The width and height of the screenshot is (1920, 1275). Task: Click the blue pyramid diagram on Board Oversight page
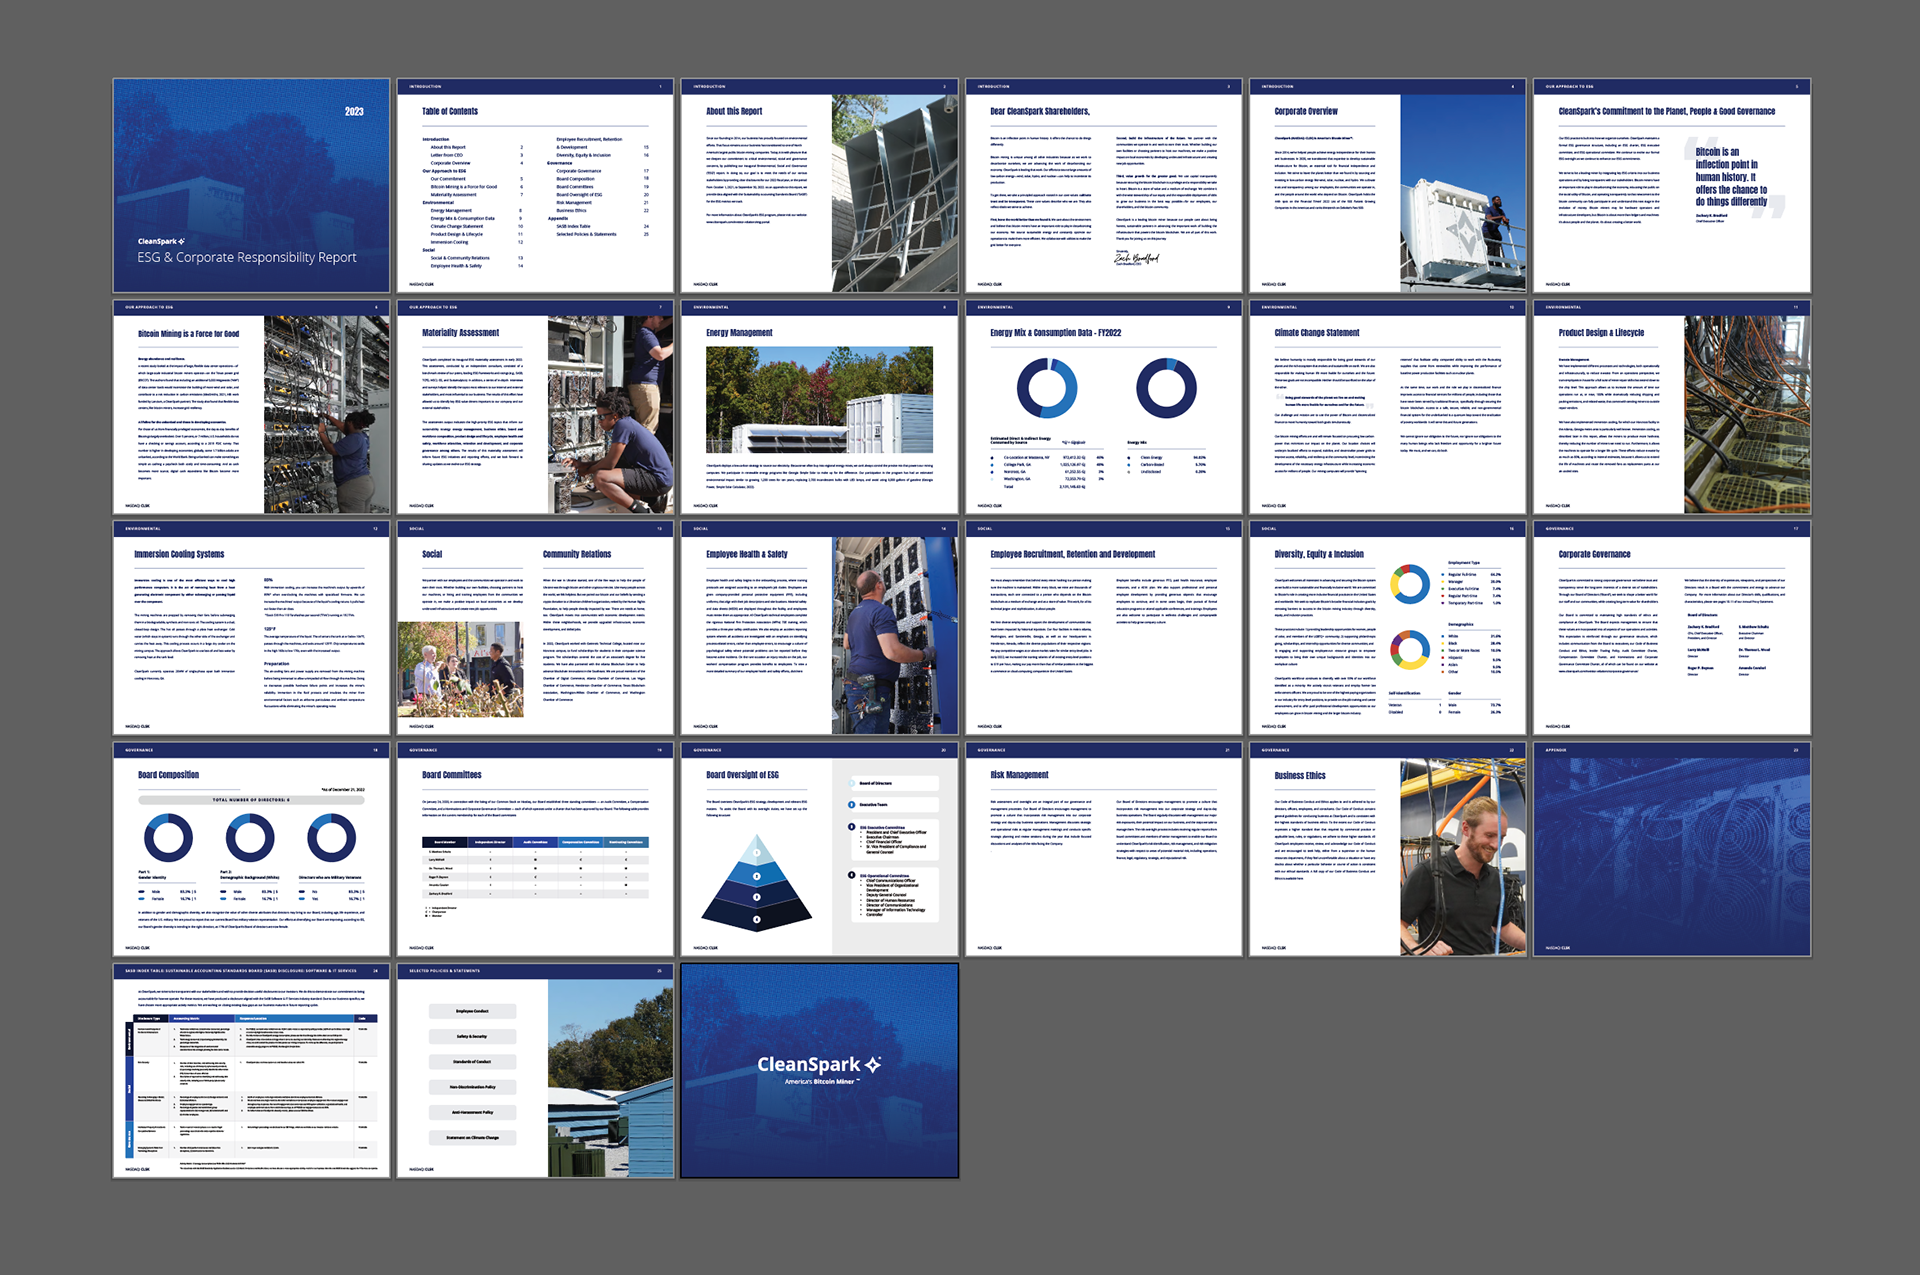click(757, 884)
